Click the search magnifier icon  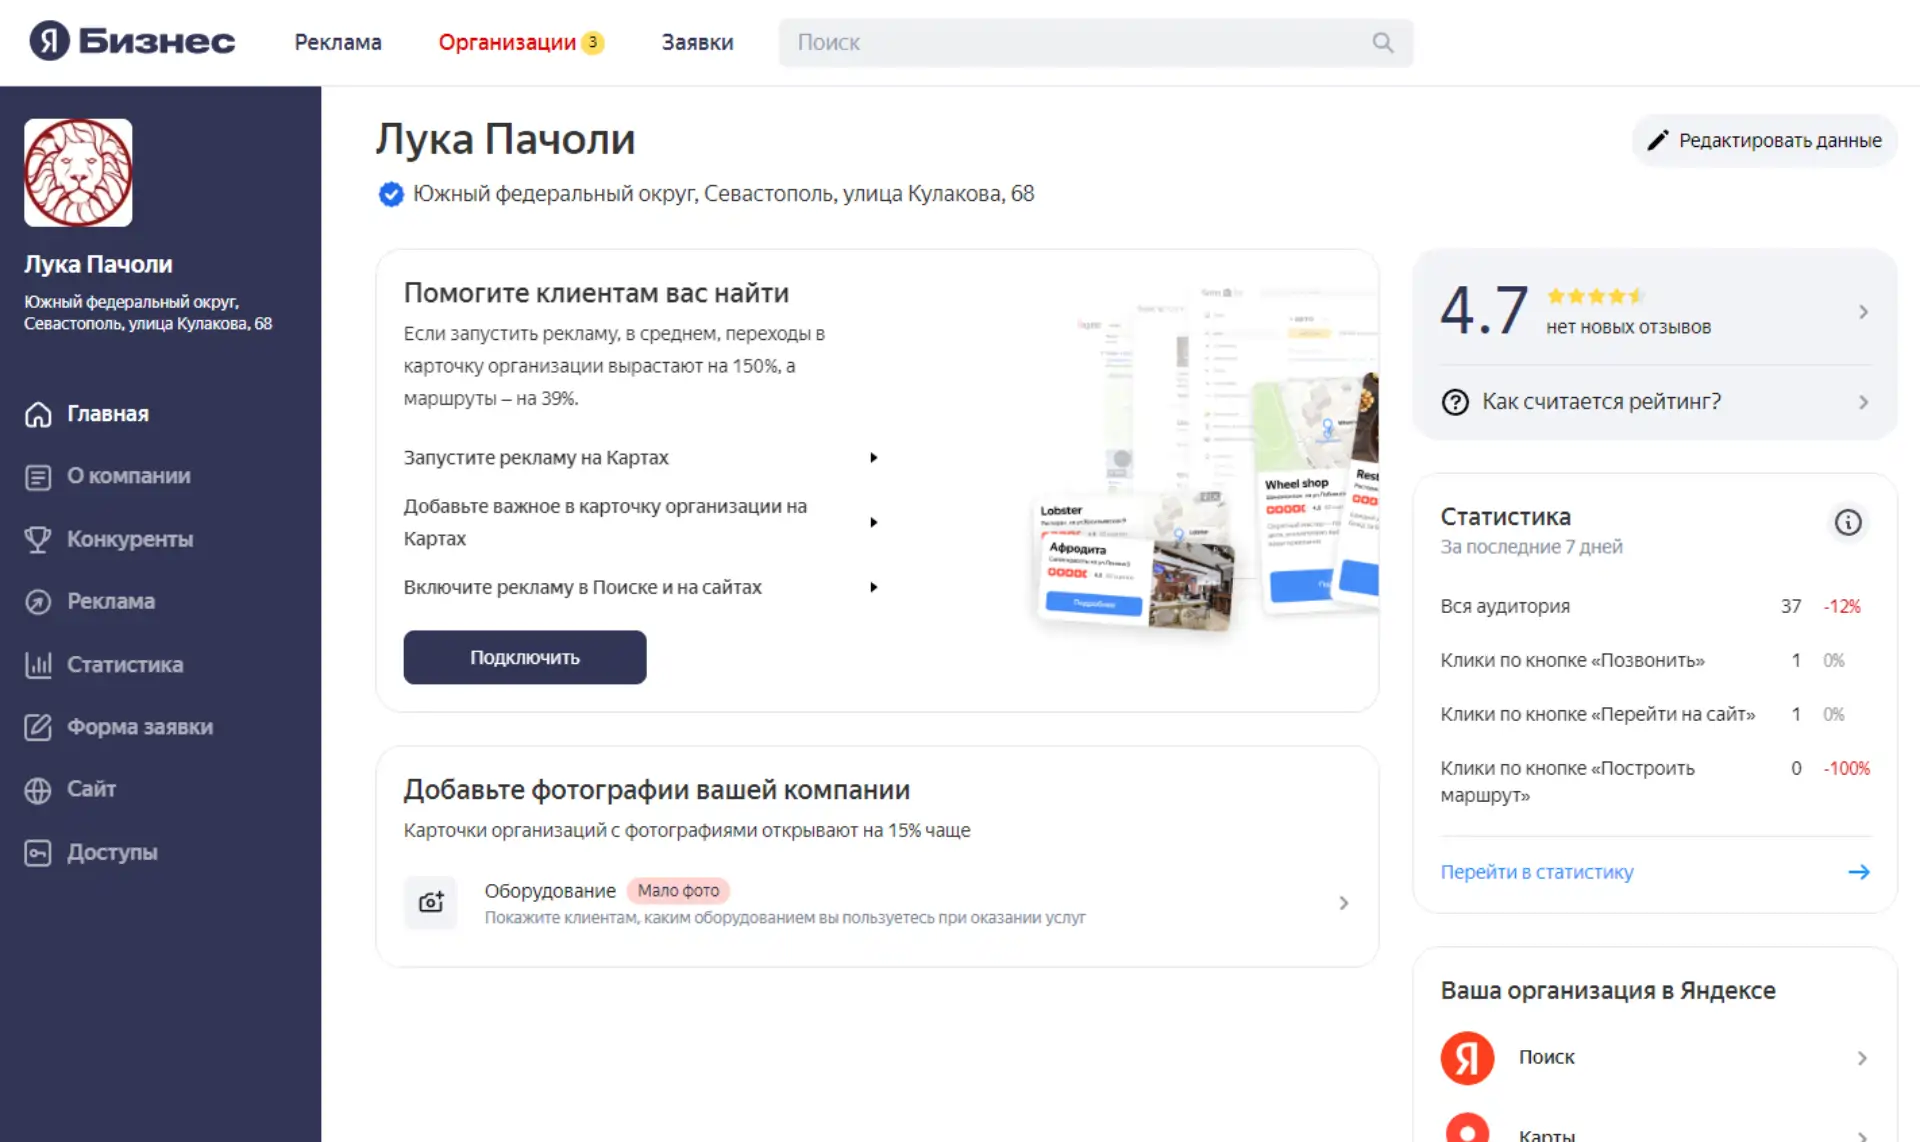coord(1382,42)
